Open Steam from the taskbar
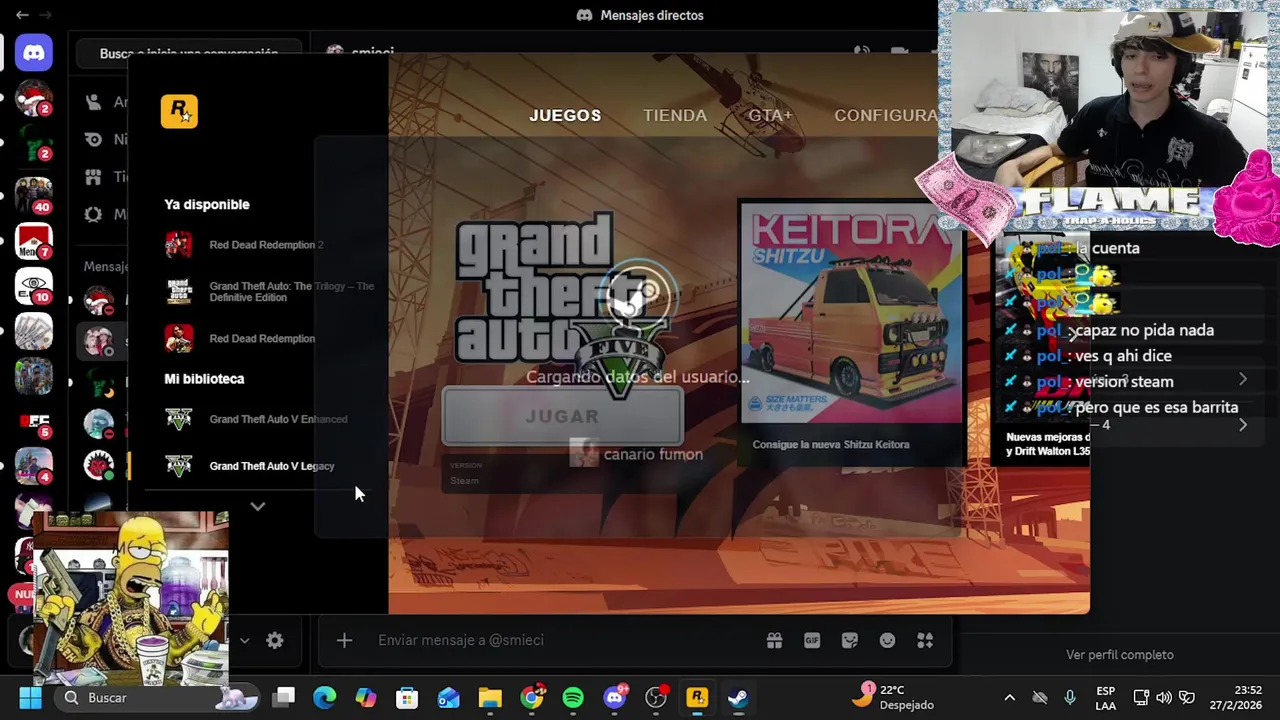This screenshot has width=1280, height=720. tap(738, 698)
